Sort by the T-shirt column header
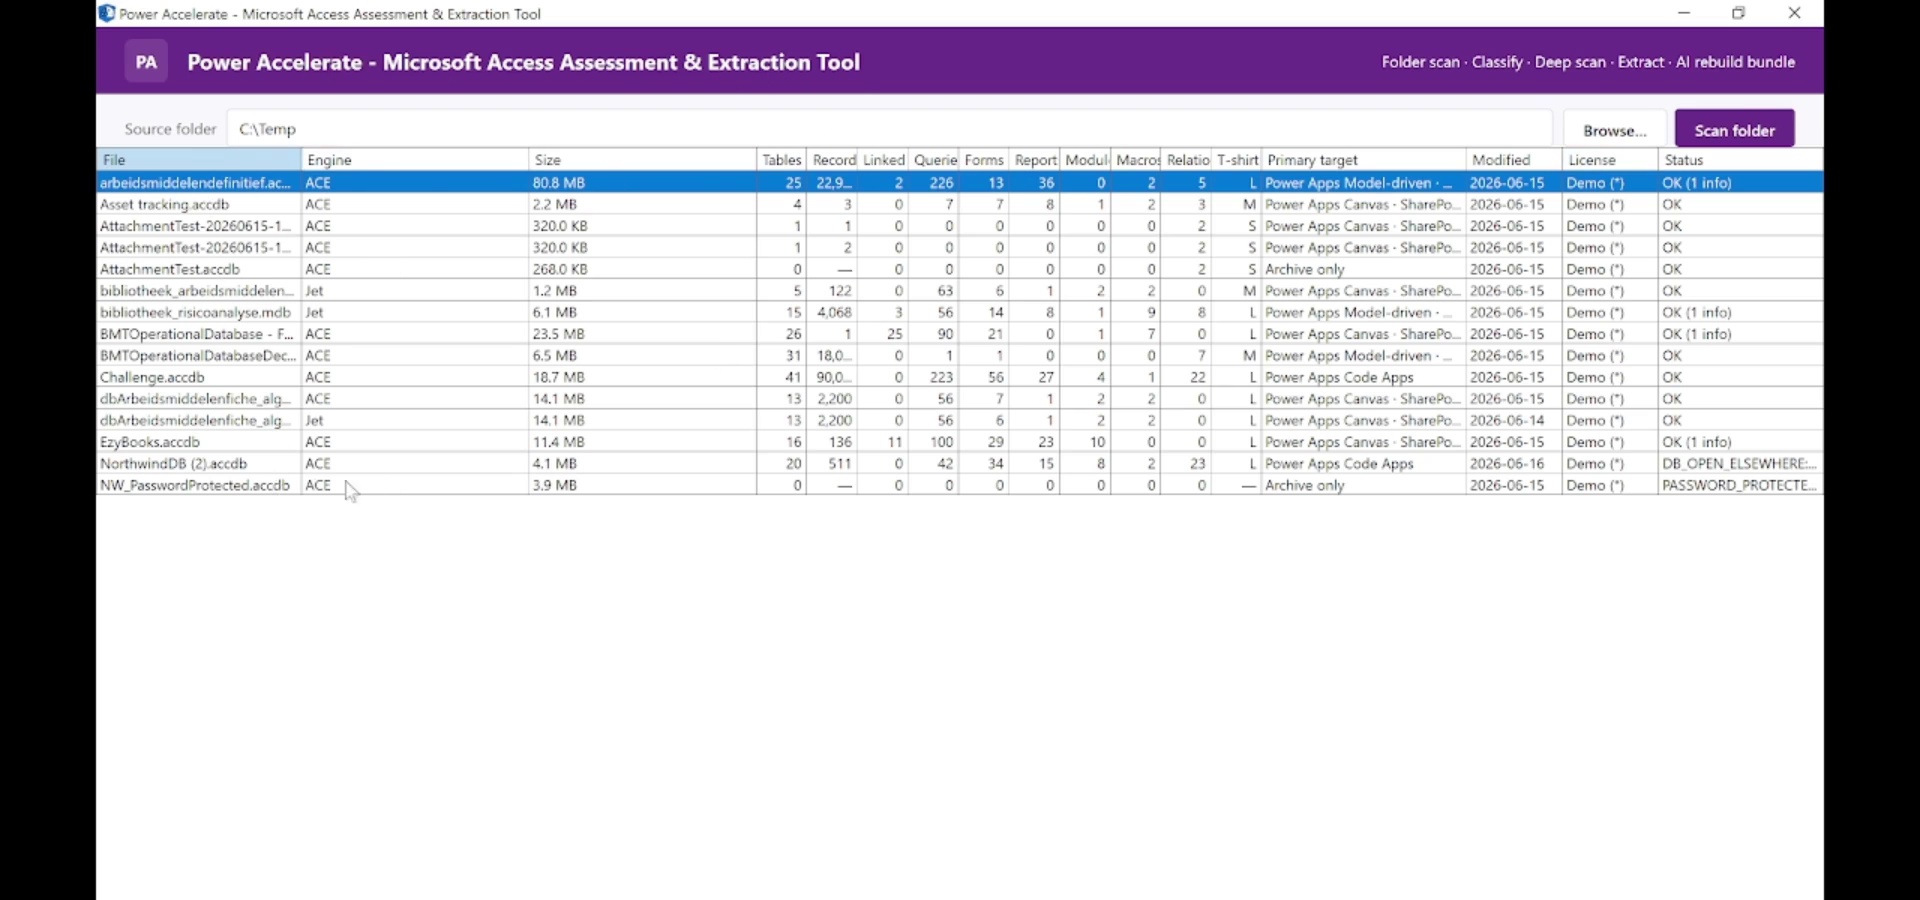The height and width of the screenshot is (900, 1920). tap(1237, 160)
